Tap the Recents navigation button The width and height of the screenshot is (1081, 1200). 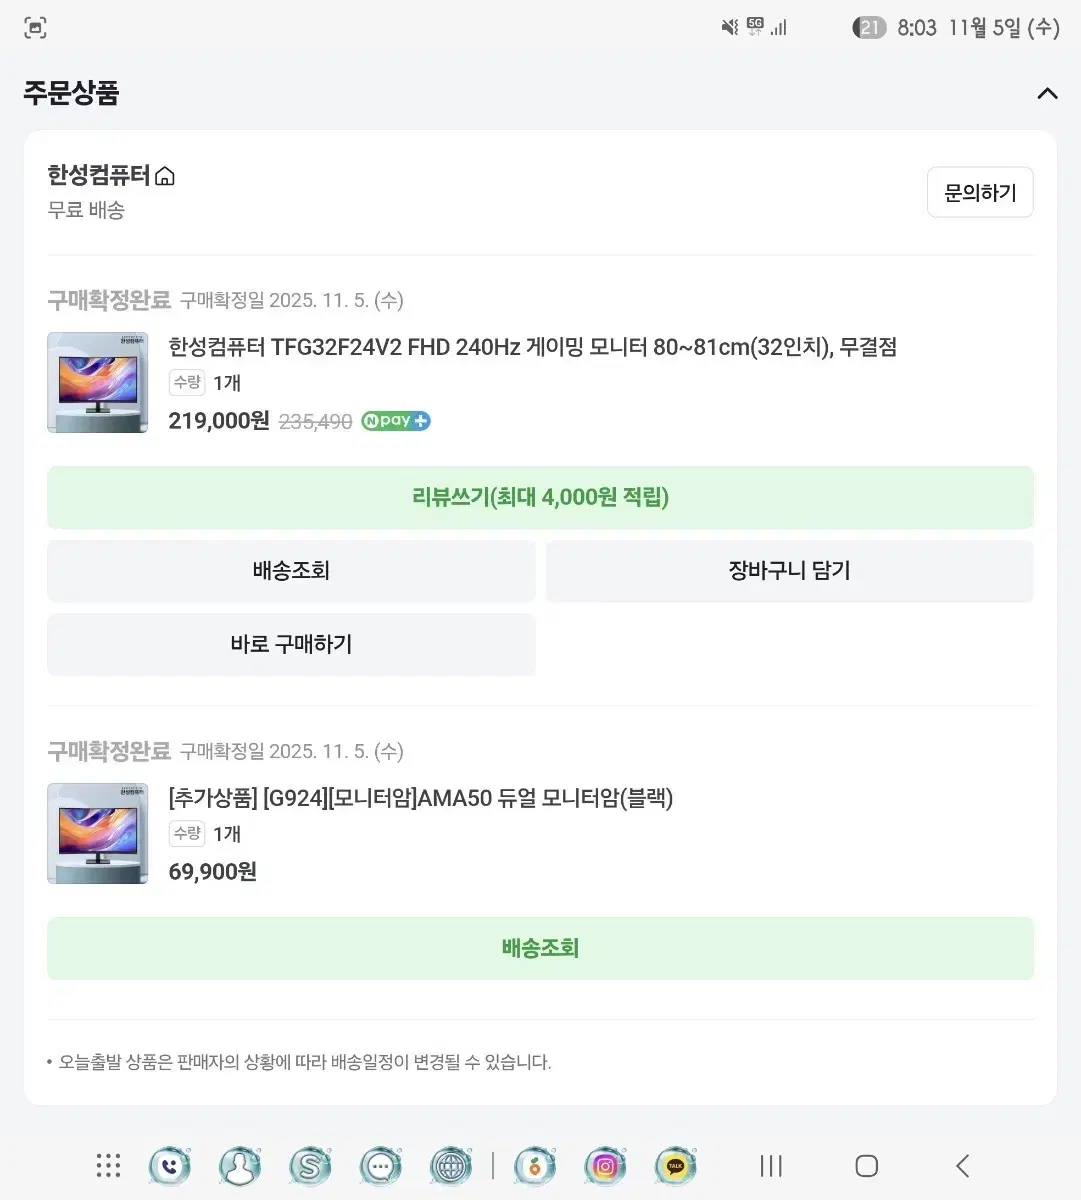tap(769, 1166)
